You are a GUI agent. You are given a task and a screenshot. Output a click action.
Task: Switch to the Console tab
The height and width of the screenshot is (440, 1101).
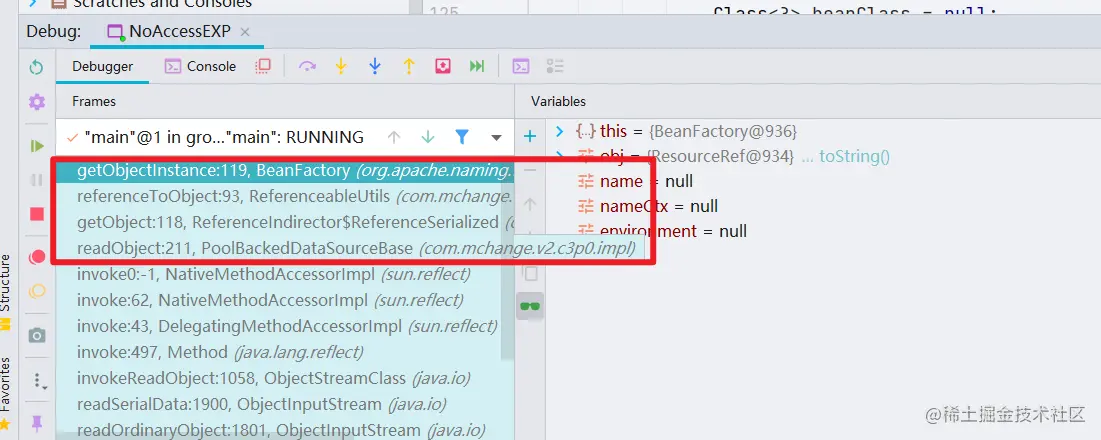pyautogui.click(x=200, y=67)
